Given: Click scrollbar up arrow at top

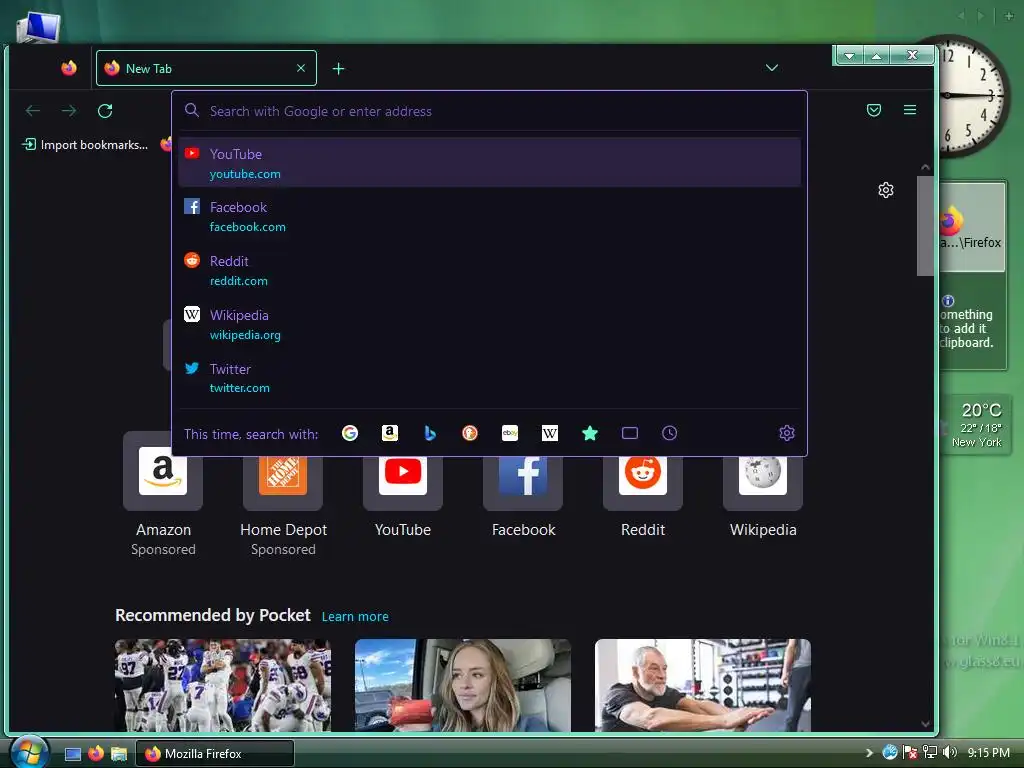Looking at the screenshot, I should 925,167.
